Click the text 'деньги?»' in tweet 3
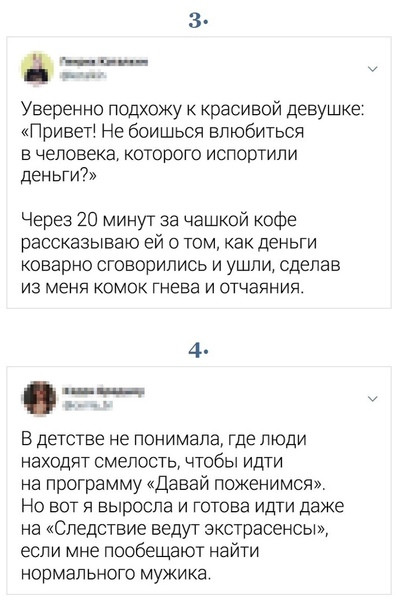Screen dimensions: 398x604 click(59, 176)
